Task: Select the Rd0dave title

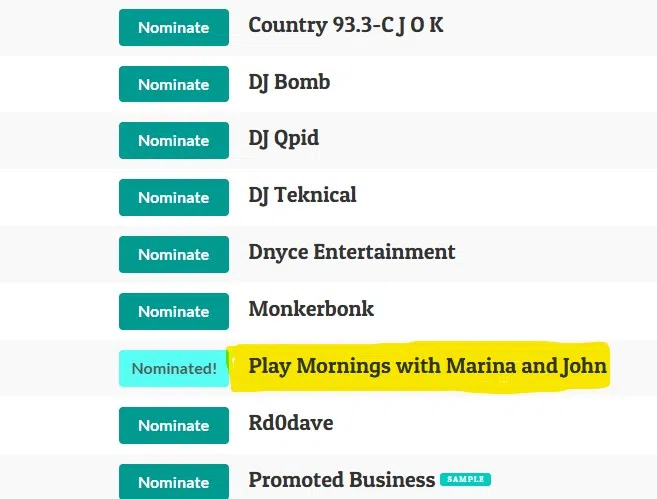Action: click(x=290, y=424)
